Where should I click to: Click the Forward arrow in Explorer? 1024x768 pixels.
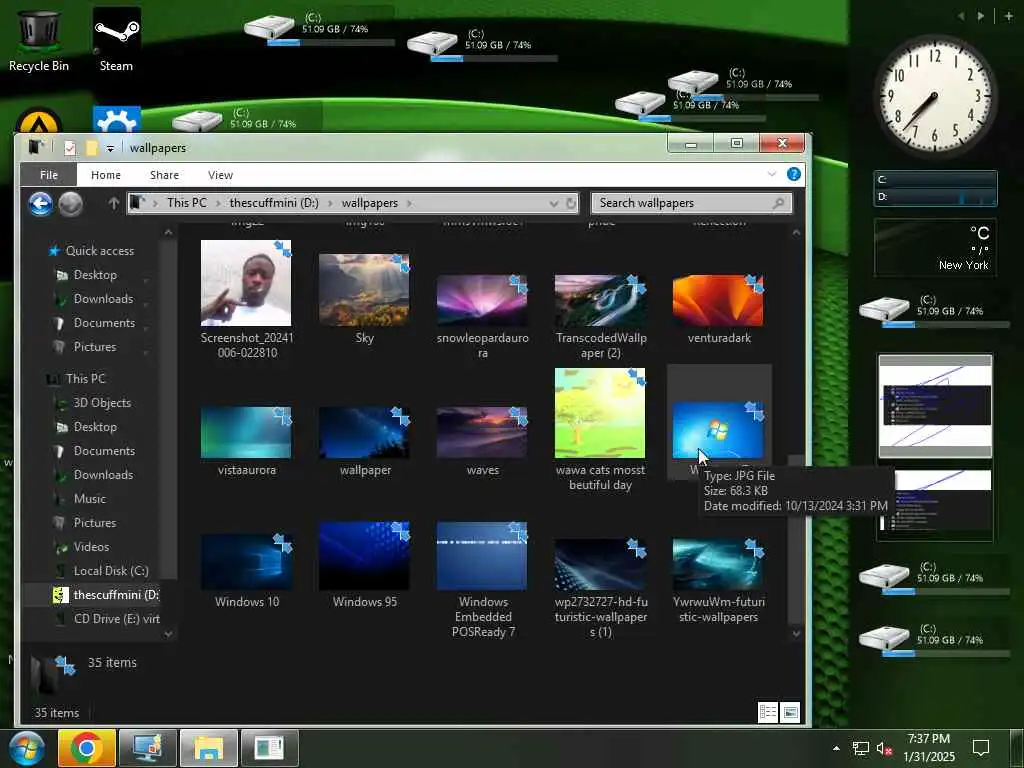pyautogui.click(x=71, y=204)
